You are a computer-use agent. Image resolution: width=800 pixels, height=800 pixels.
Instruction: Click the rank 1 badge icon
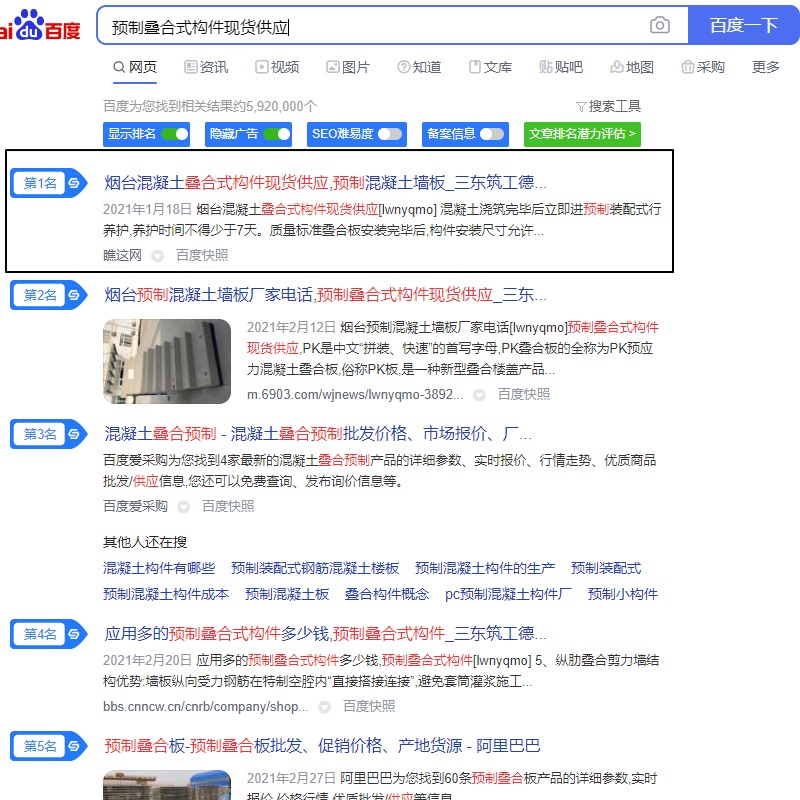[x=48, y=183]
